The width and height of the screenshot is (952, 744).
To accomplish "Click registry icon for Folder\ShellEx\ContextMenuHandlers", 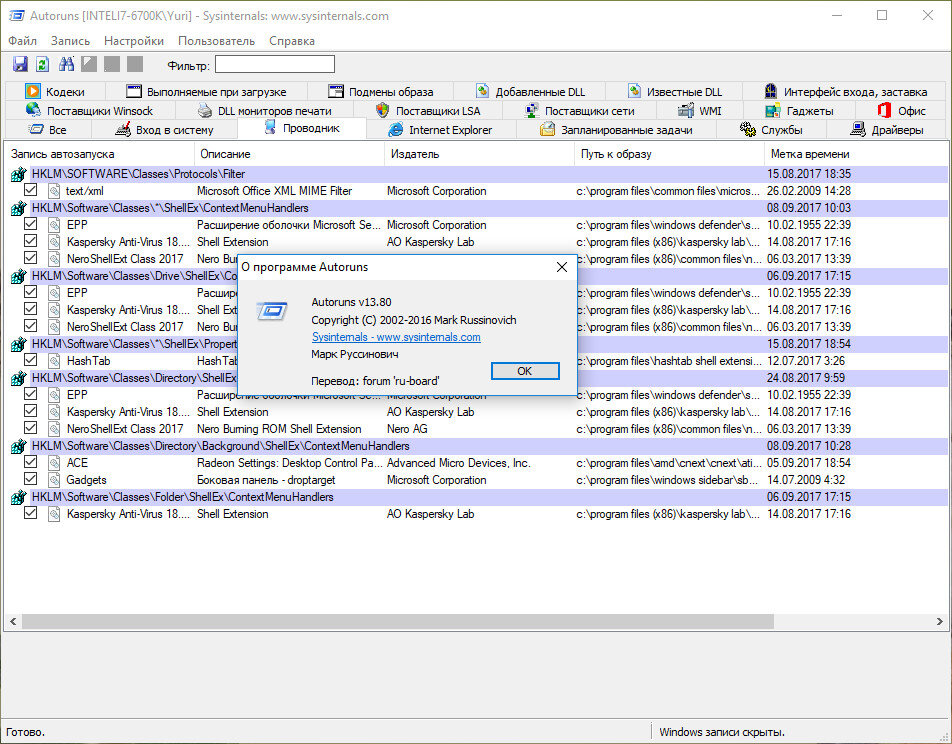I will [18, 497].
